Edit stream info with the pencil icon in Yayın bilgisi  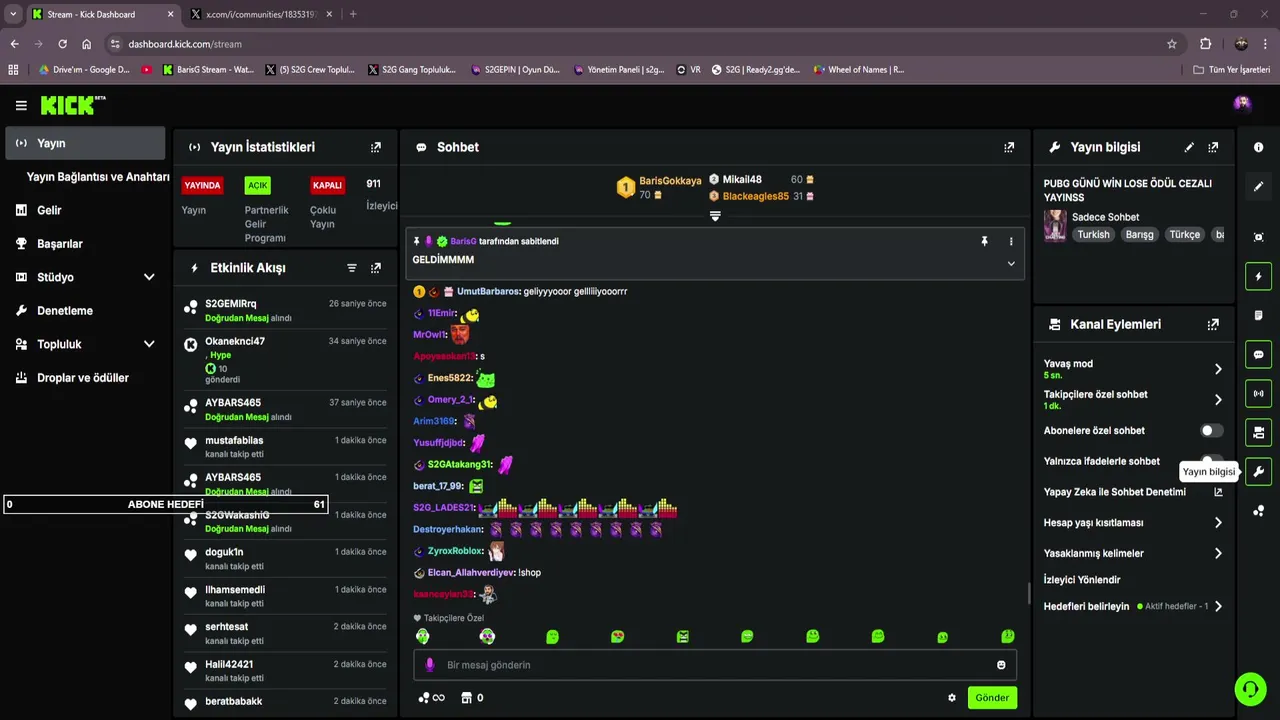pos(1189,147)
